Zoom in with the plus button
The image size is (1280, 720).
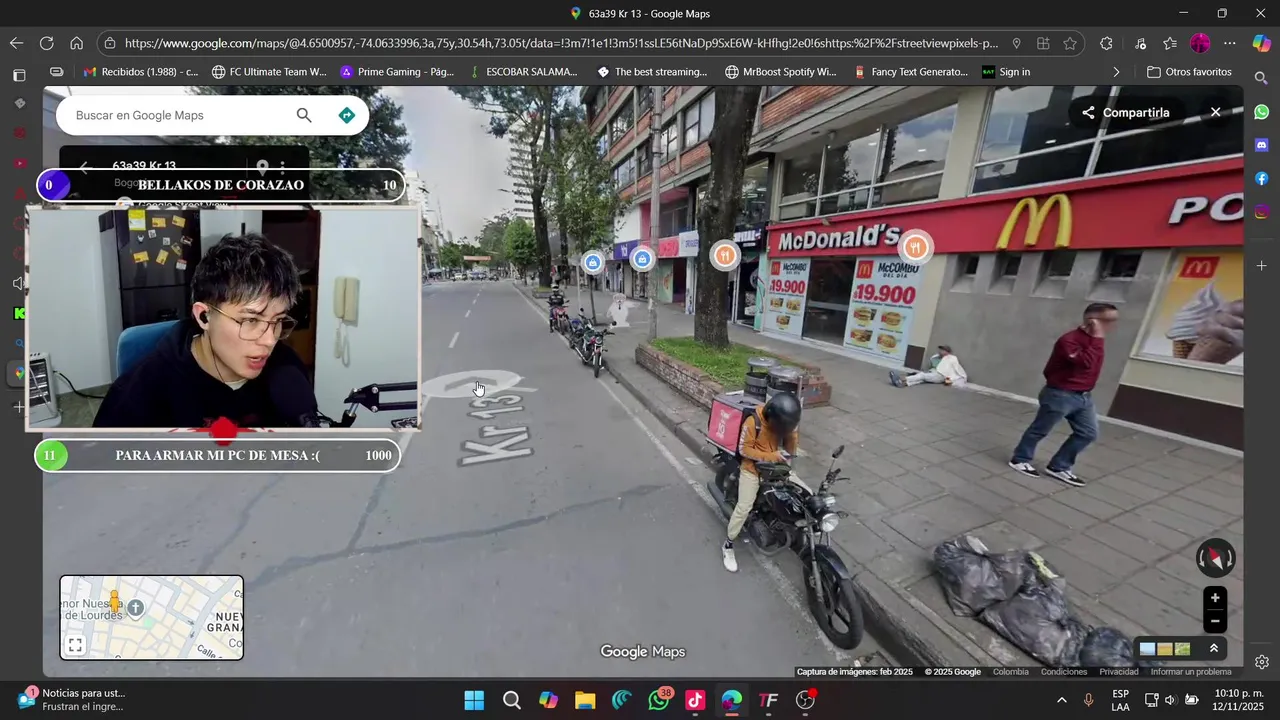(1215, 598)
